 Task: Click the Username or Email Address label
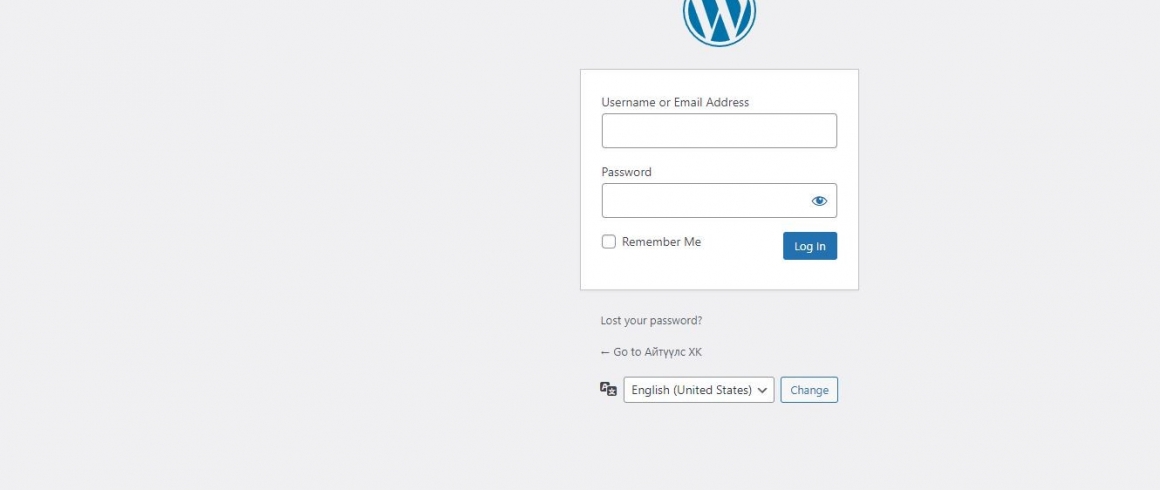click(x=675, y=102)
